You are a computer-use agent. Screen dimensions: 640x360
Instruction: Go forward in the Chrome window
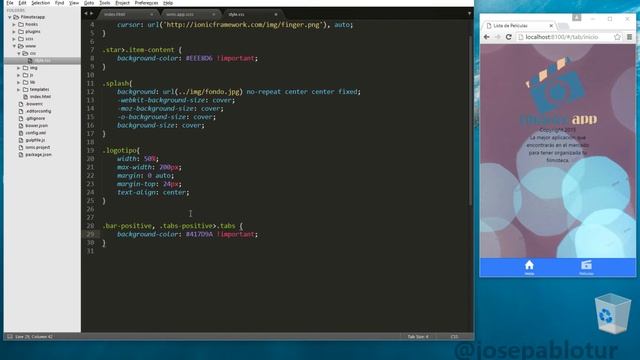pyautogui.click(x=498, y=37)
